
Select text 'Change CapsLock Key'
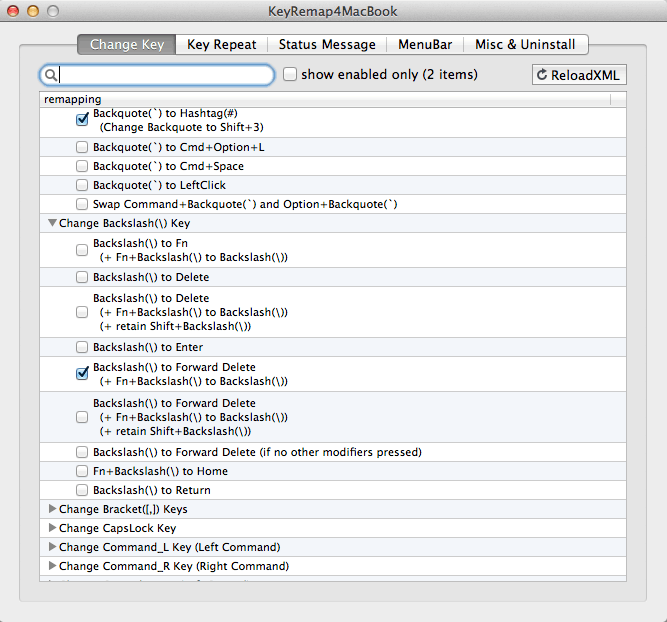tap(117, 528)
